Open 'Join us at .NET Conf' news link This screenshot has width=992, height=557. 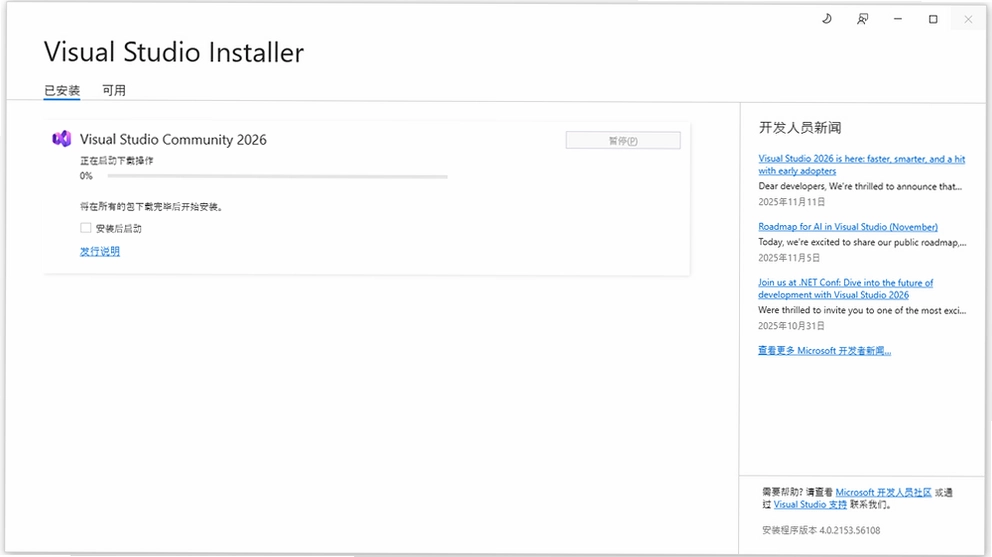(x=845, y=289)
